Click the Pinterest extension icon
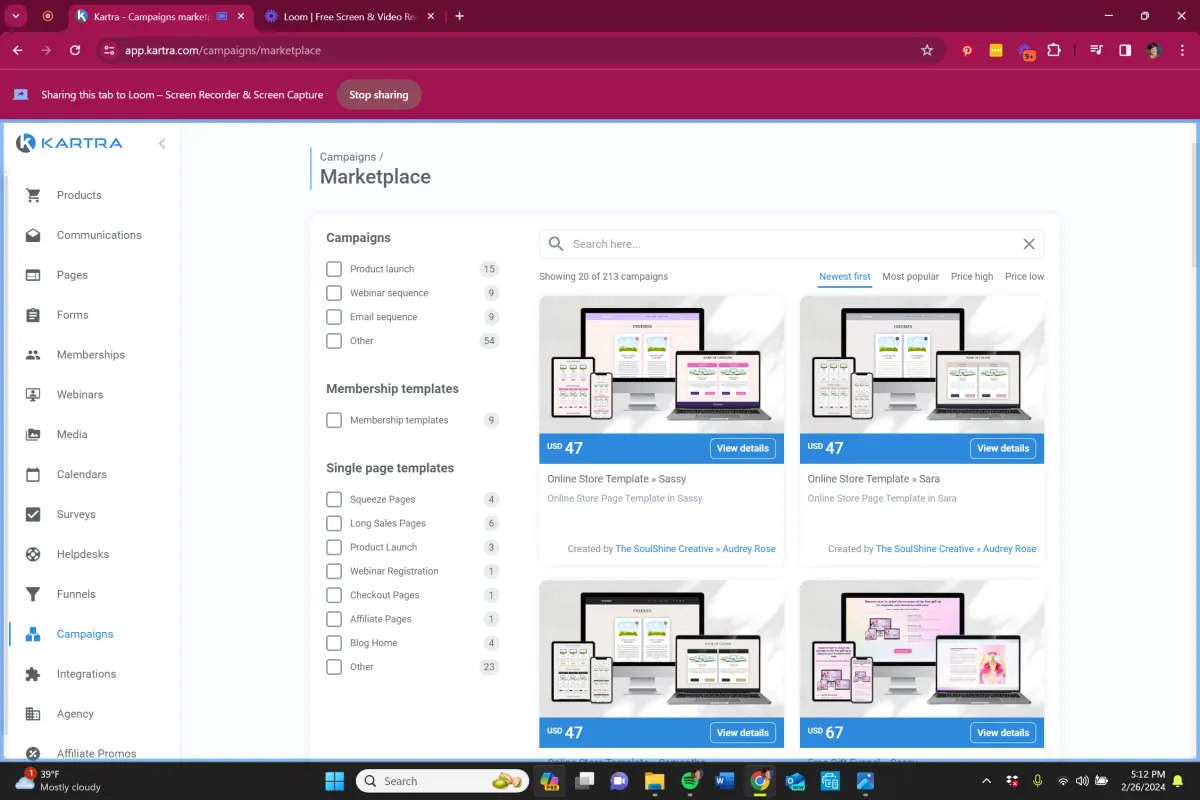The height and width of the screenshot is (800, 1200). tap(967, 50)
